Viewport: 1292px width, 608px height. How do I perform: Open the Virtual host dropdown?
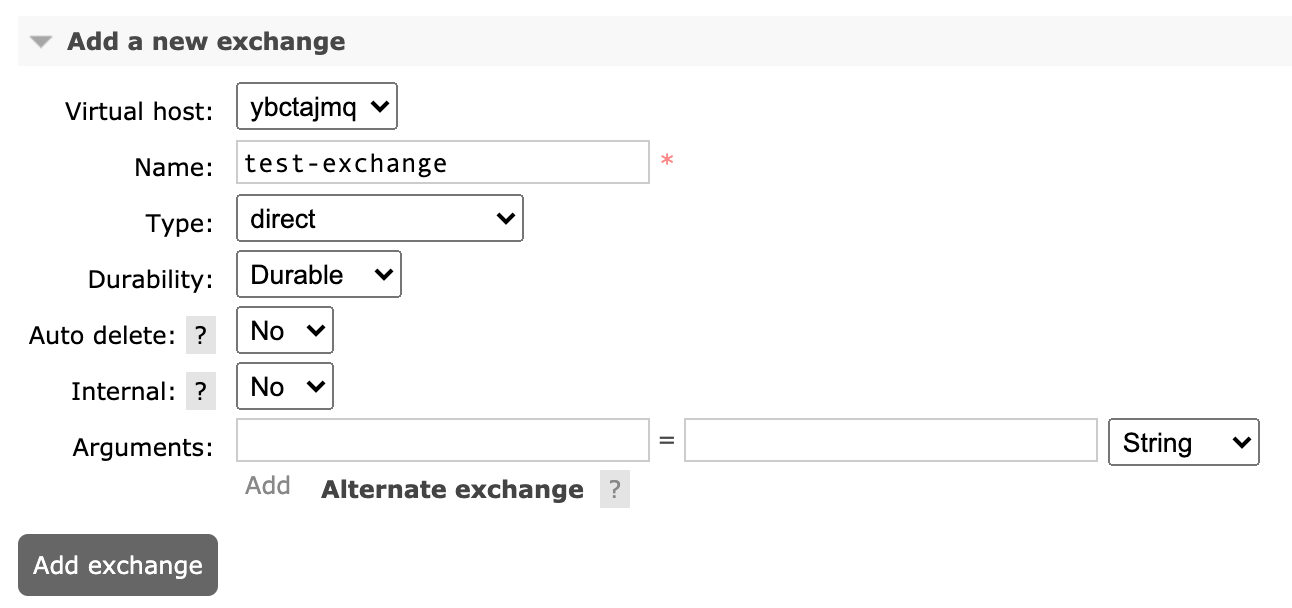pos(316,106)
